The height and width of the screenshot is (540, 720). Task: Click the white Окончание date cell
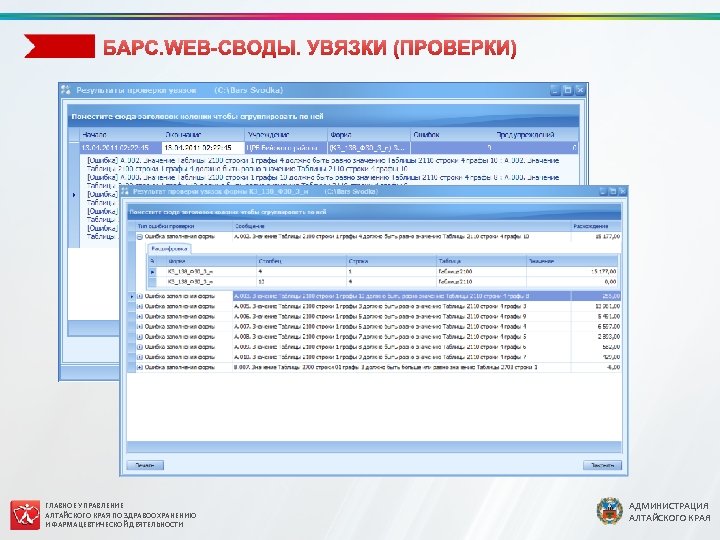pyautogui.click(x=203, y=148)
